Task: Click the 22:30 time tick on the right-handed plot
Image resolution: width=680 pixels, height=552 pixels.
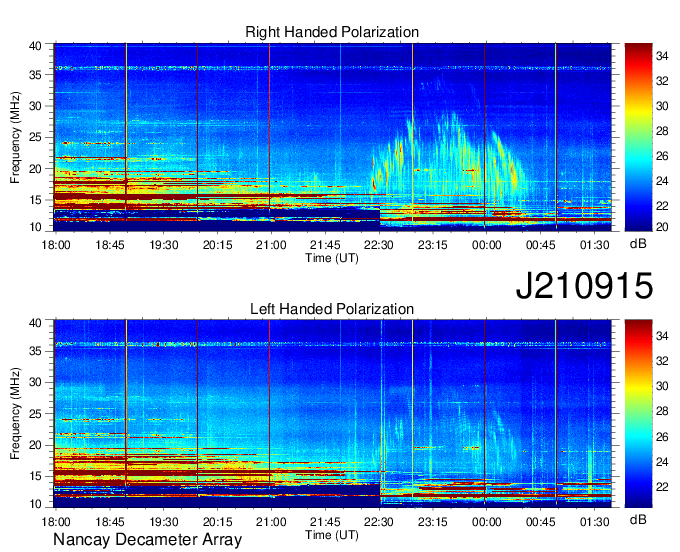Action: pos(379,245)
